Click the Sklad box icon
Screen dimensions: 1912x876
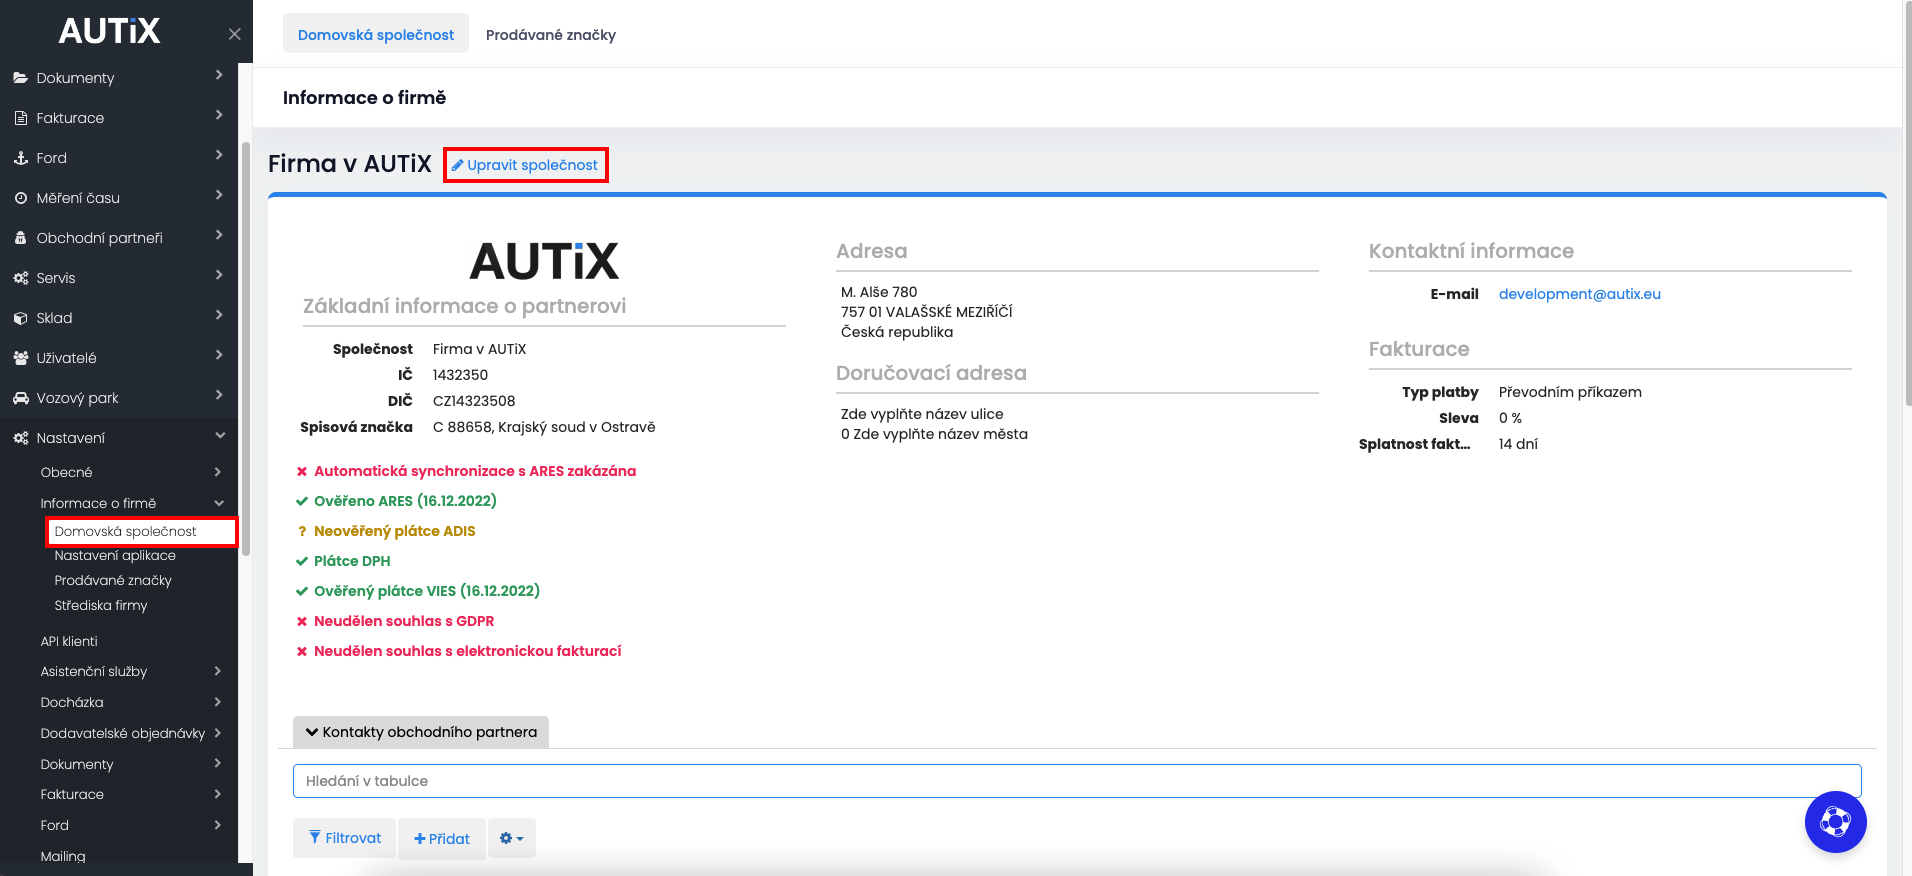(20, 318)
